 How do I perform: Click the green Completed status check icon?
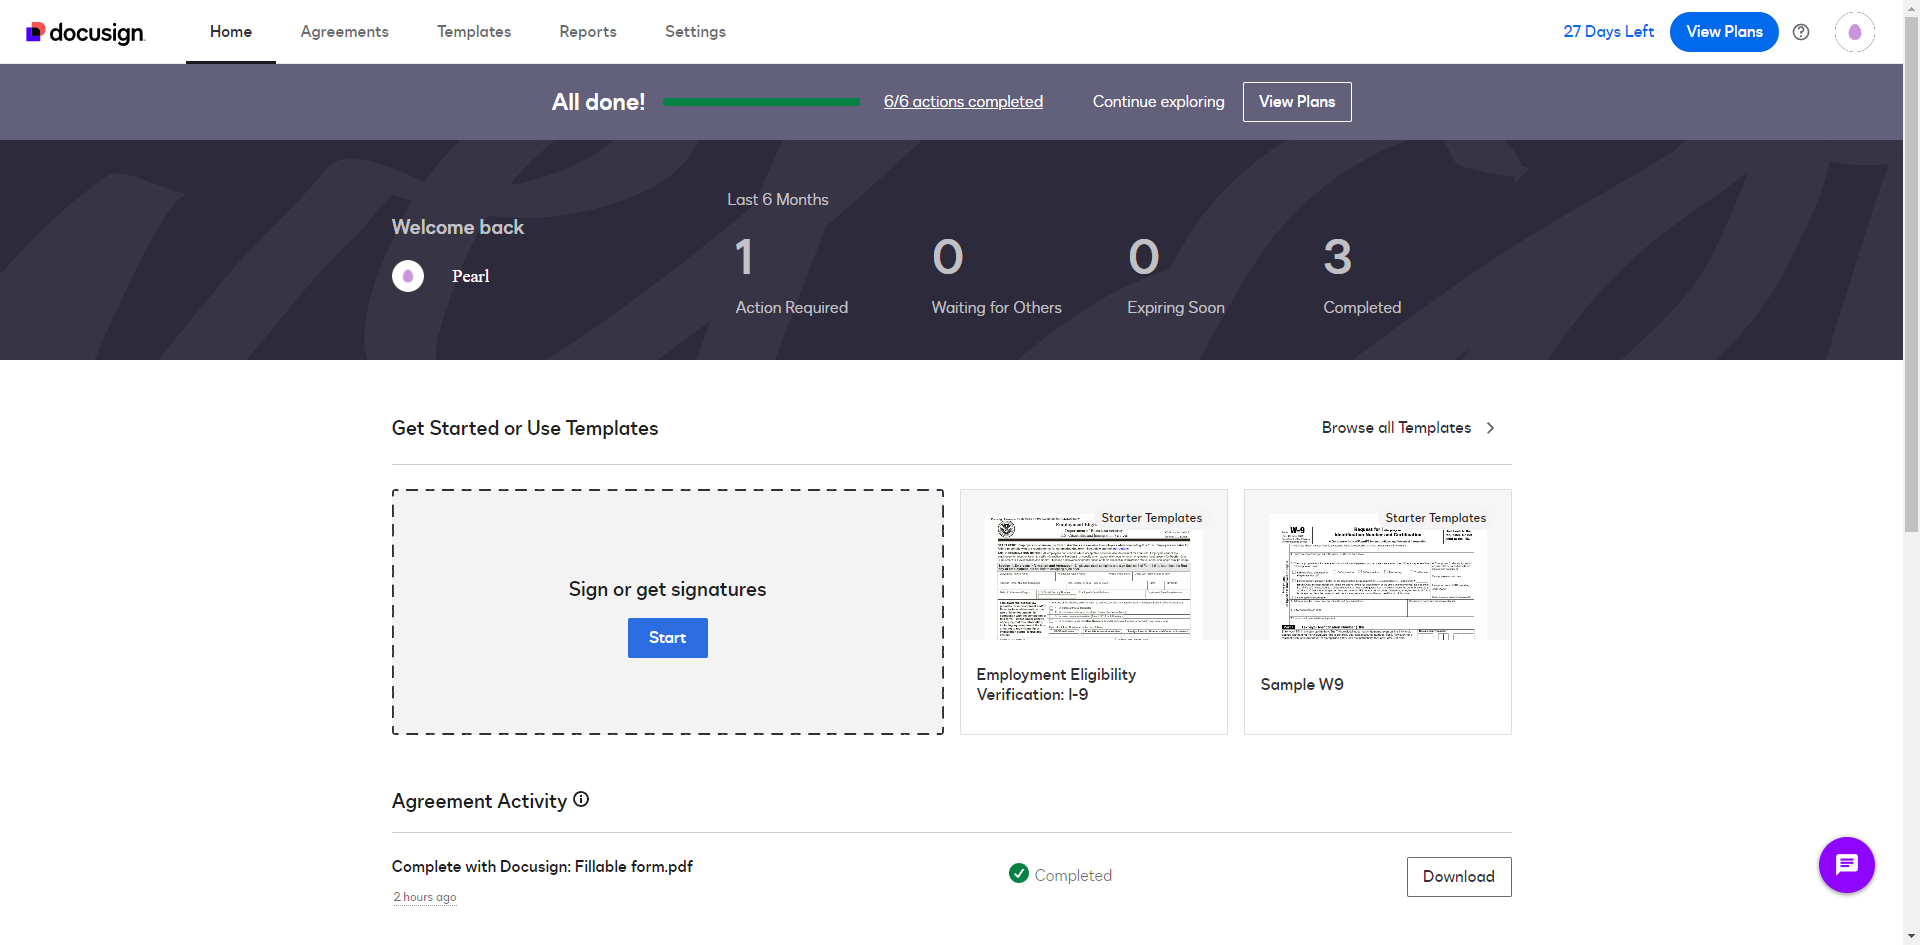[1019, 874]
